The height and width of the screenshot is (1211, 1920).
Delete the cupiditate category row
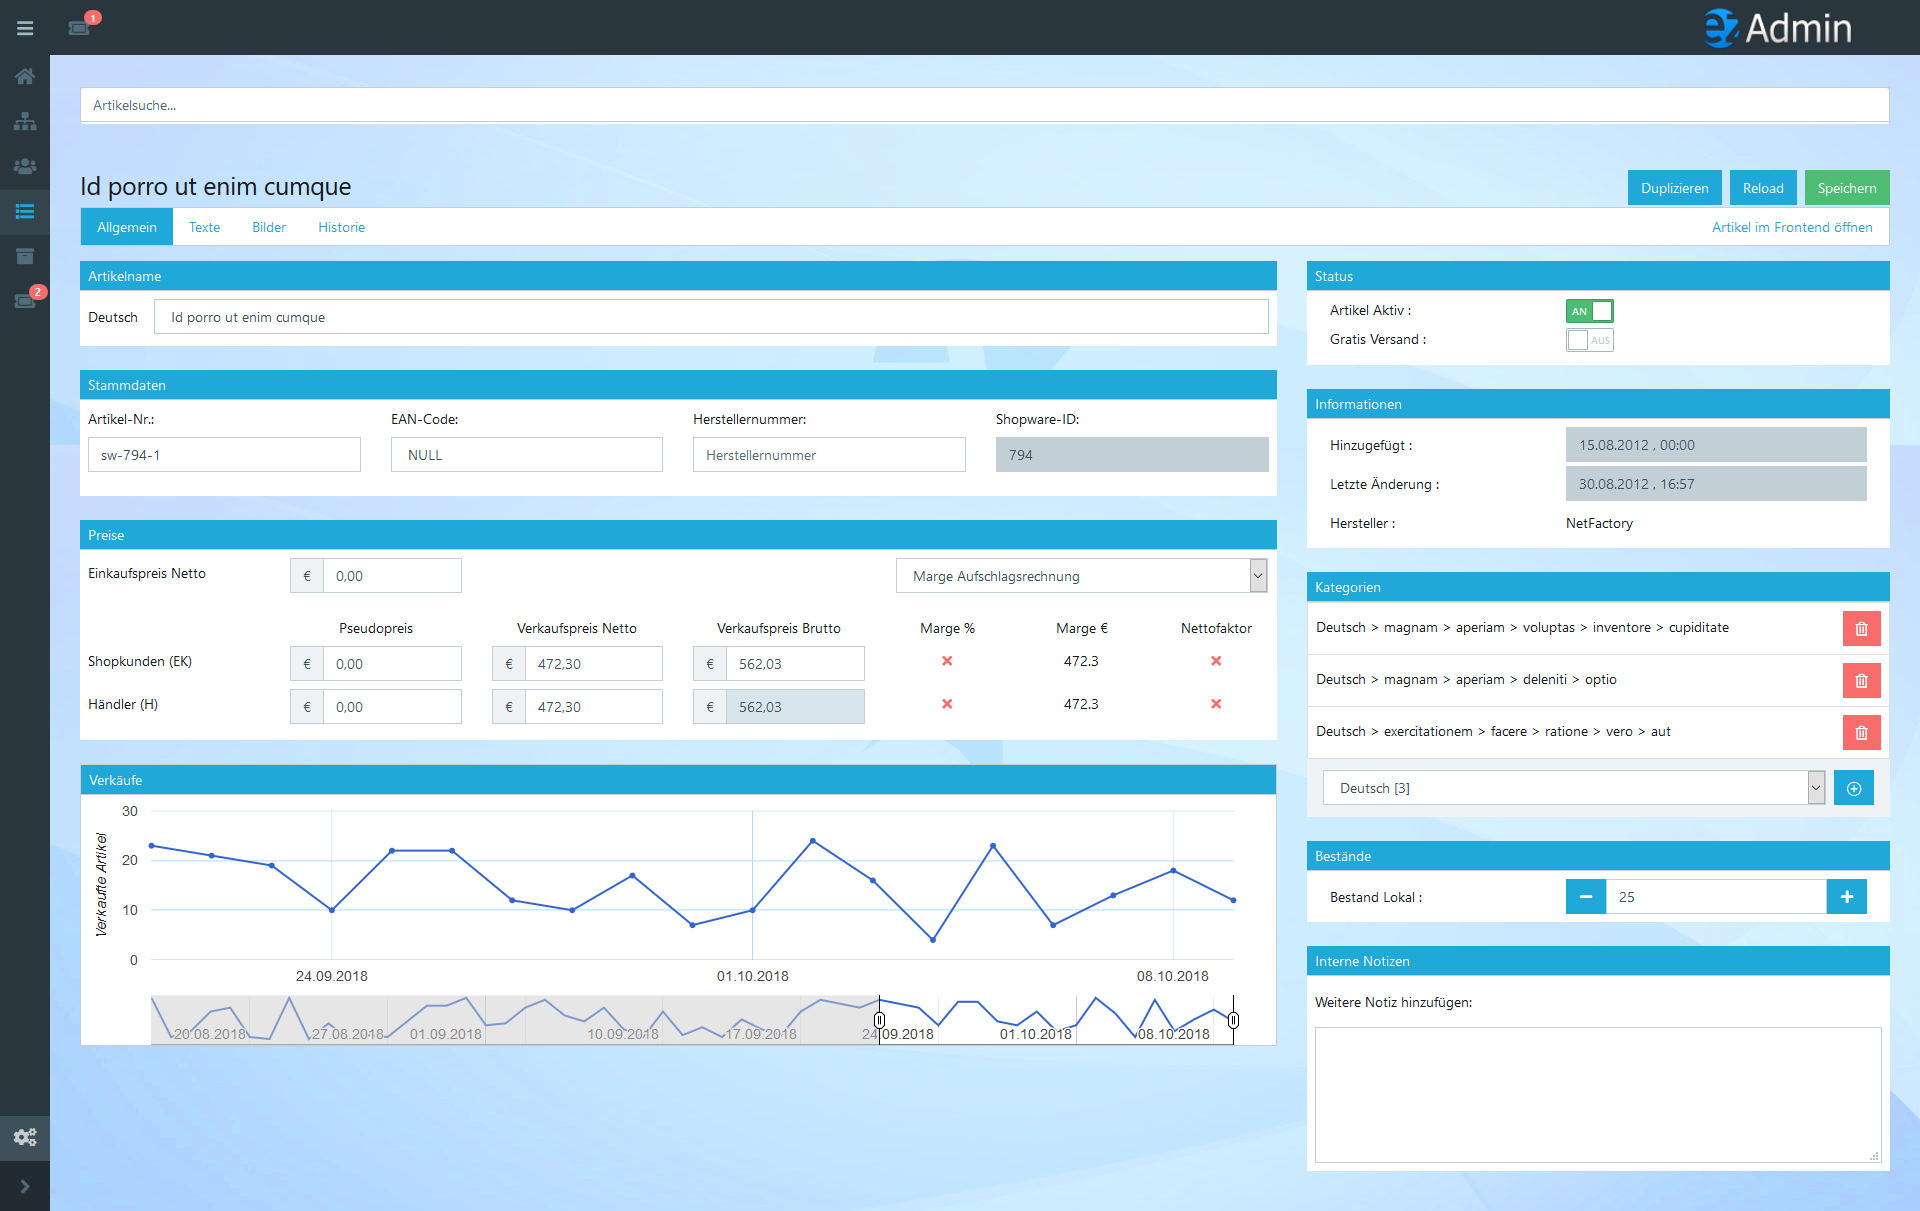1861,629
